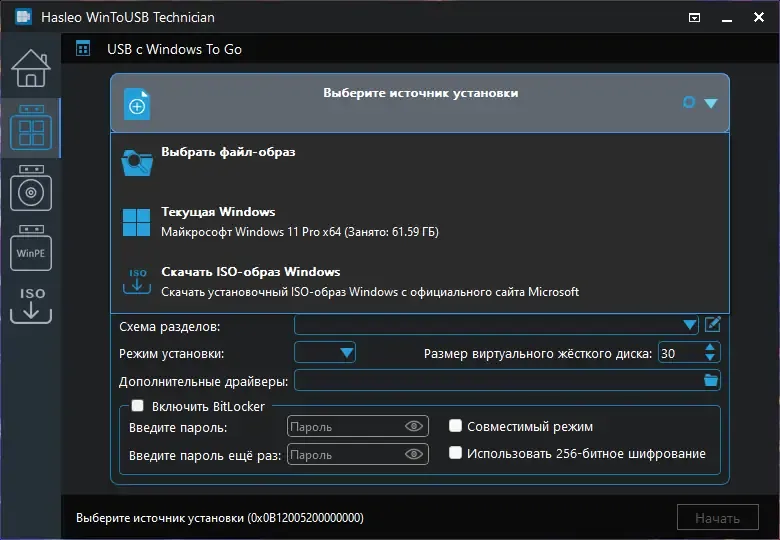Open the Home sidebar icon
The height and width of the screenshot is (540, 780).
point(30,69)
